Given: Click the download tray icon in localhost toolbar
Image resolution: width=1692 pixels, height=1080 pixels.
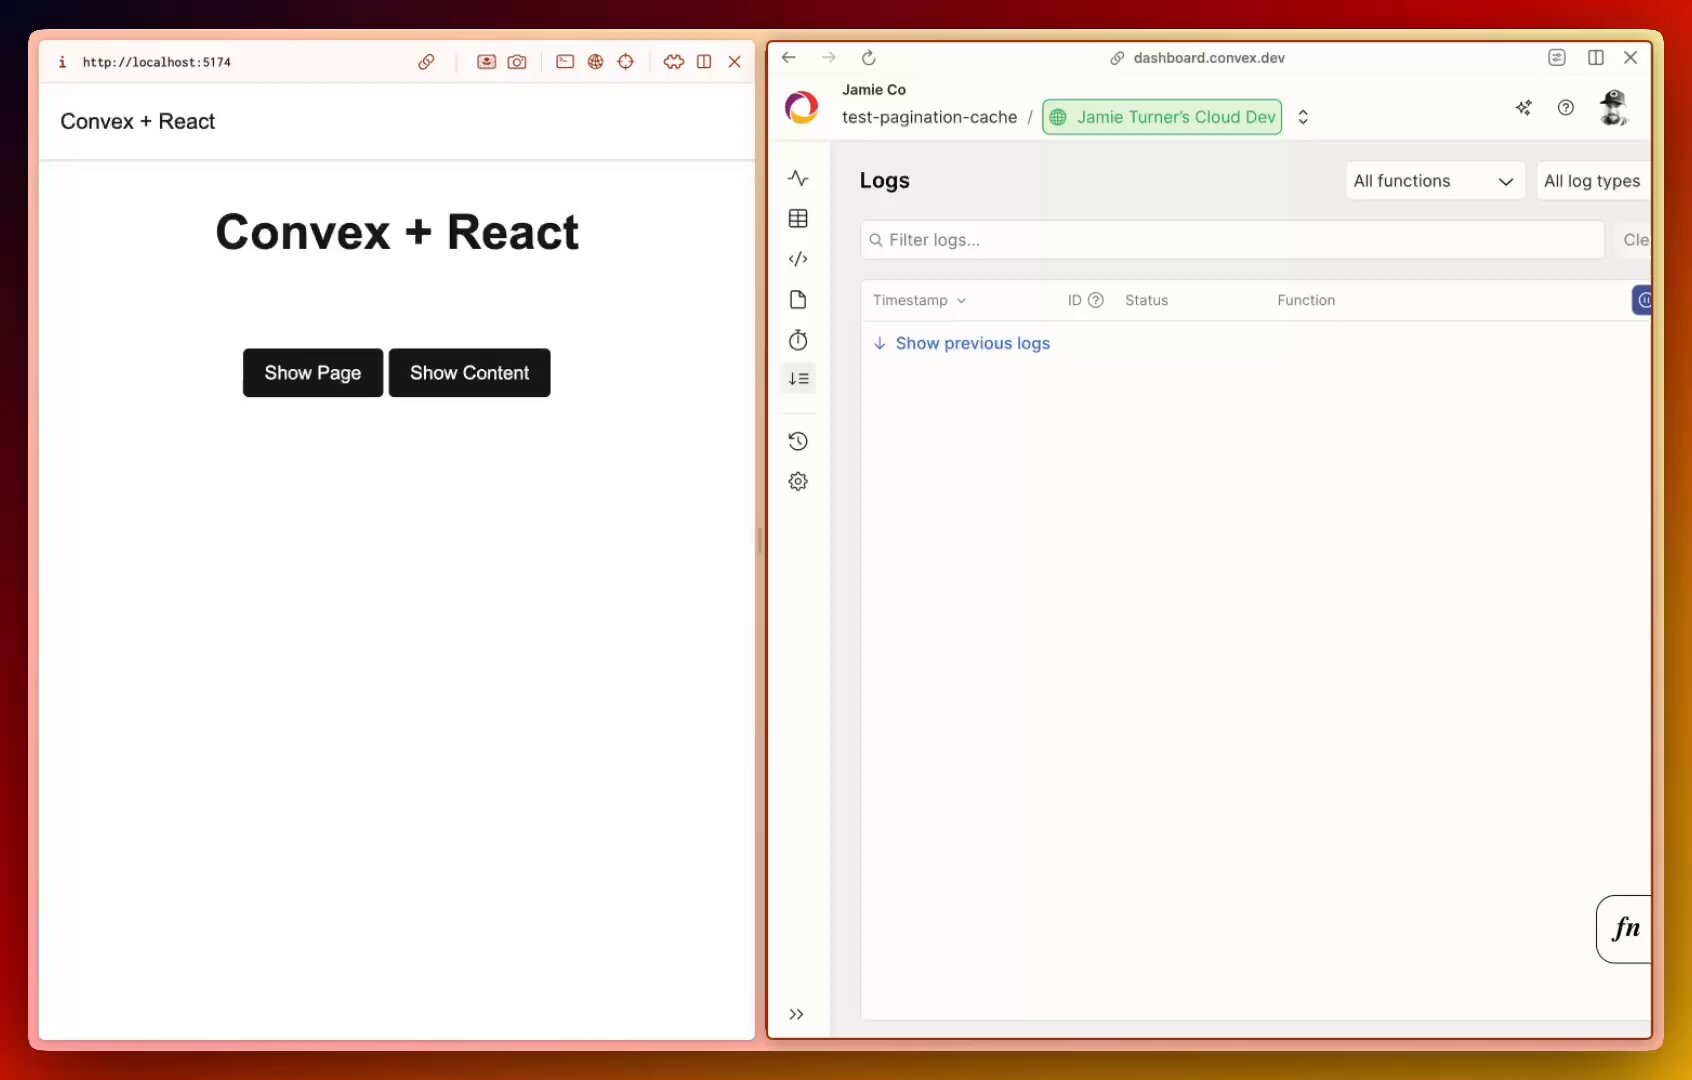Looking at the screenshot, I should [x=486, y=62].
